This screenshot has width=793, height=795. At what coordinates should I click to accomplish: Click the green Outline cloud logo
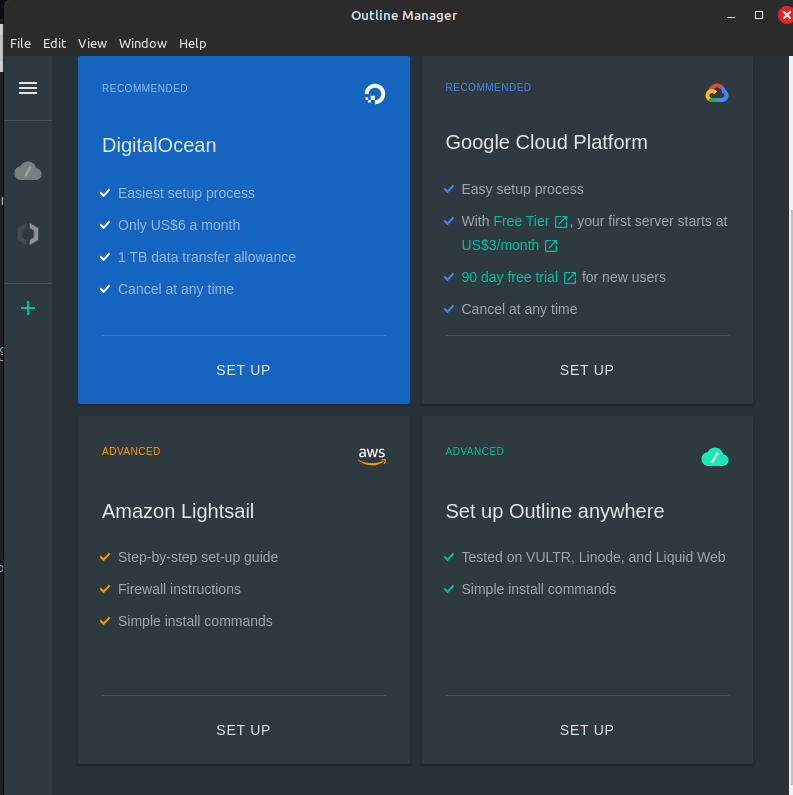pos(715,457)
